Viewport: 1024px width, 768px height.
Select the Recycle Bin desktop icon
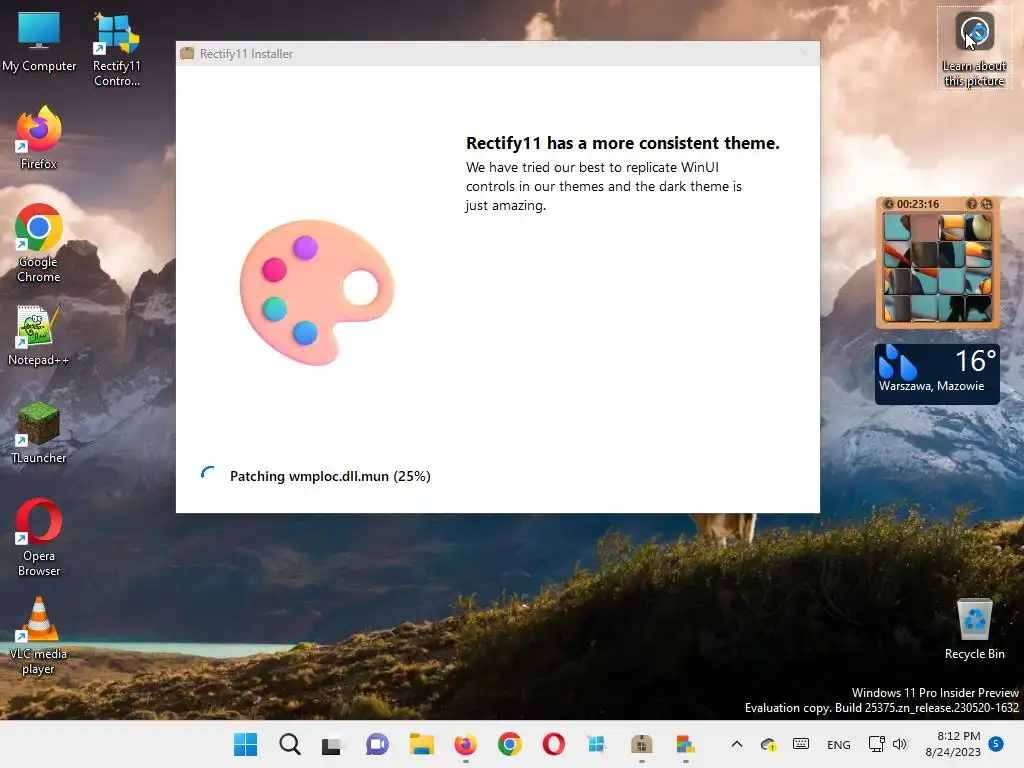[x=974, y=629]
